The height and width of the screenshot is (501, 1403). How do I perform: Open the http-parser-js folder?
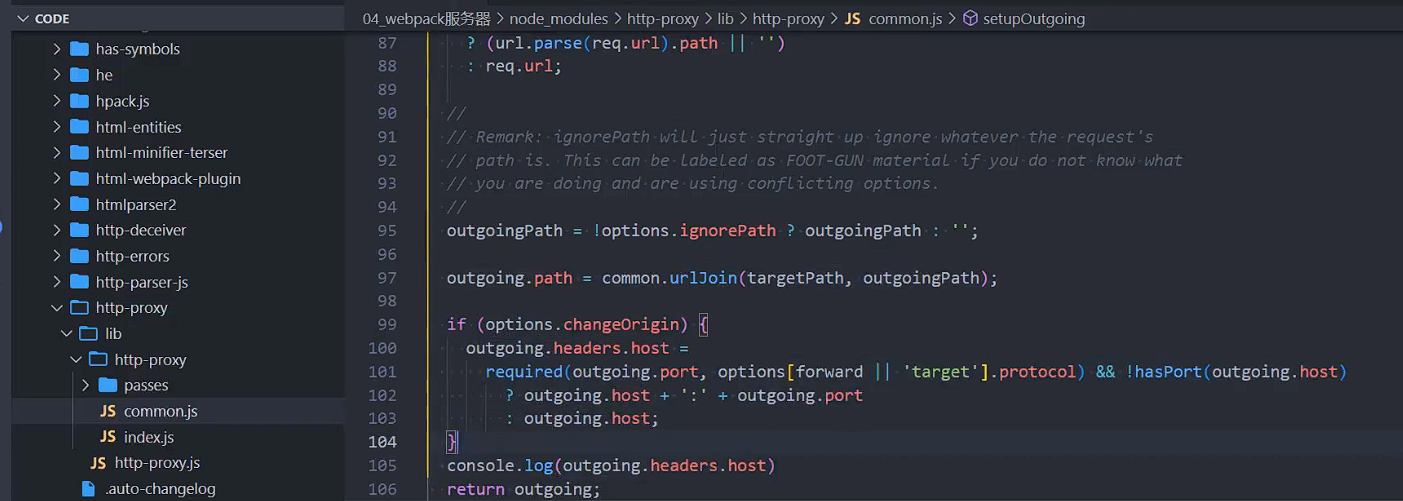[x=142, y=282]
